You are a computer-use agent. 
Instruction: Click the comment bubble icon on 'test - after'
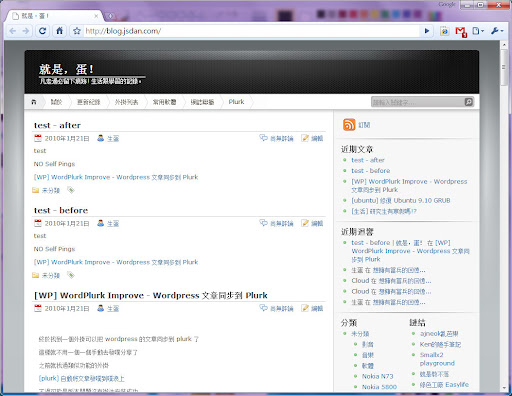pos(263,138)
